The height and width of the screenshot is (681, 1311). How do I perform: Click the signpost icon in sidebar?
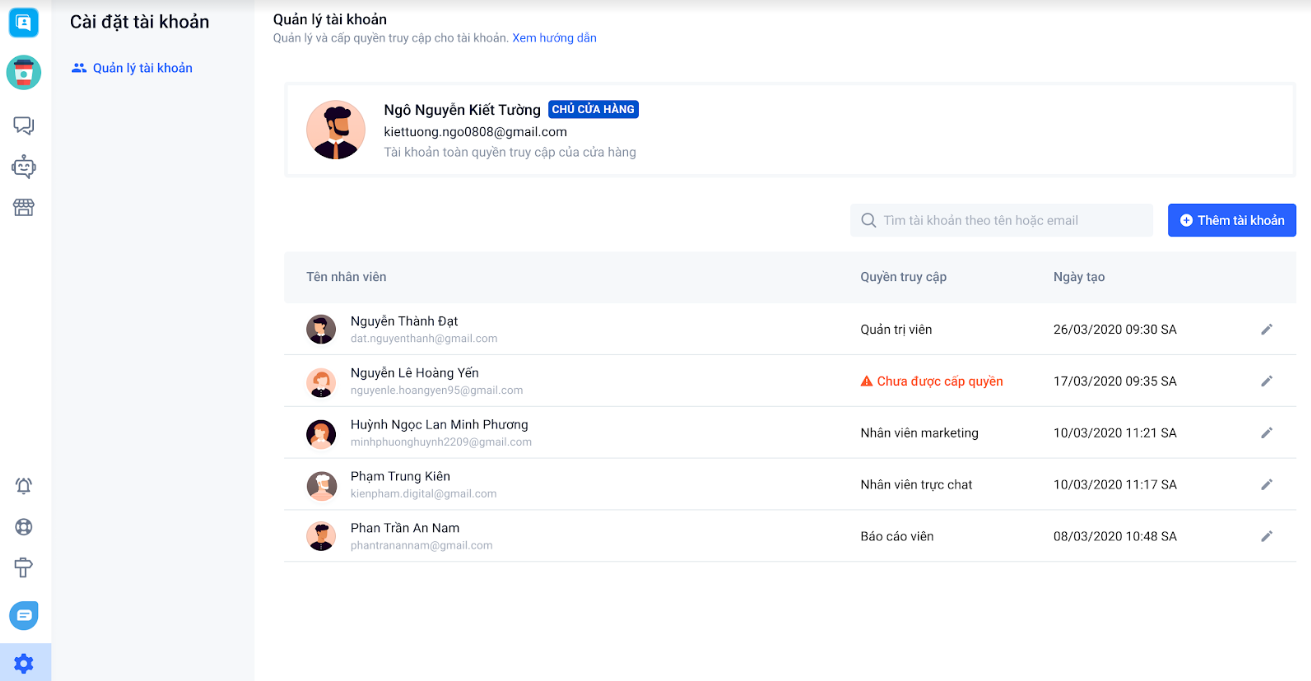(x=24, y=568)
